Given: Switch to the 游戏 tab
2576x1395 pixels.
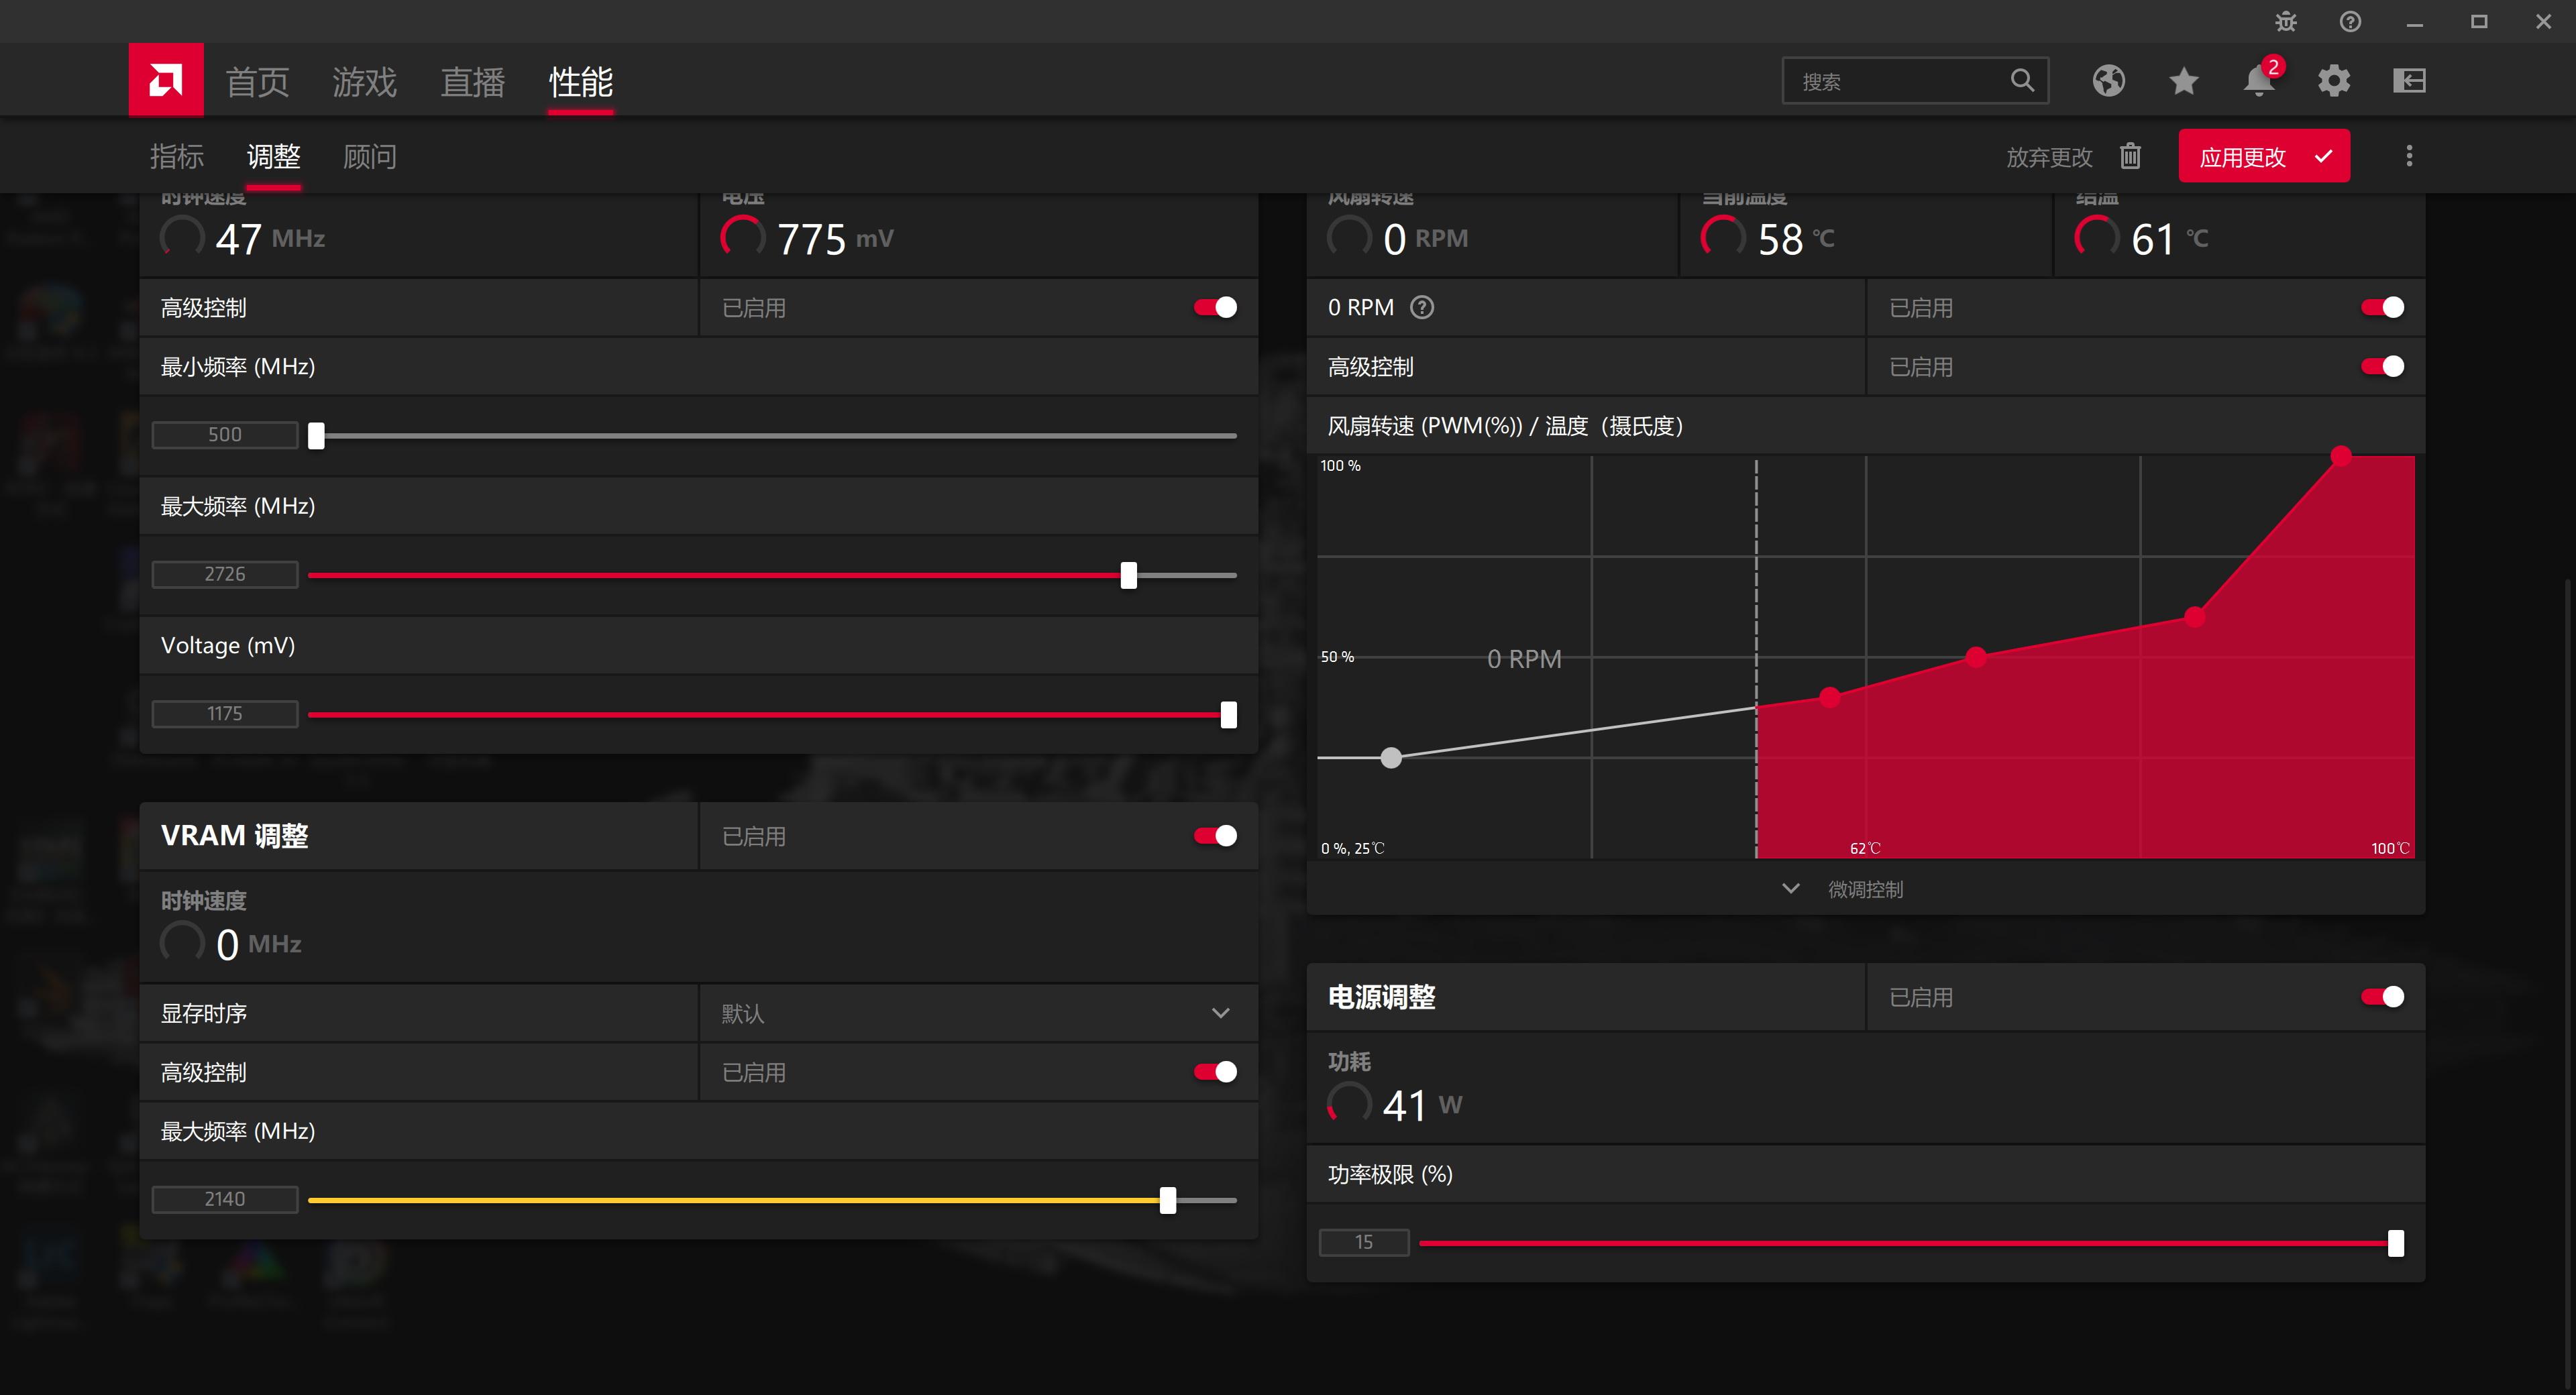Looking at the screenshot, I should tap(364, 82).
